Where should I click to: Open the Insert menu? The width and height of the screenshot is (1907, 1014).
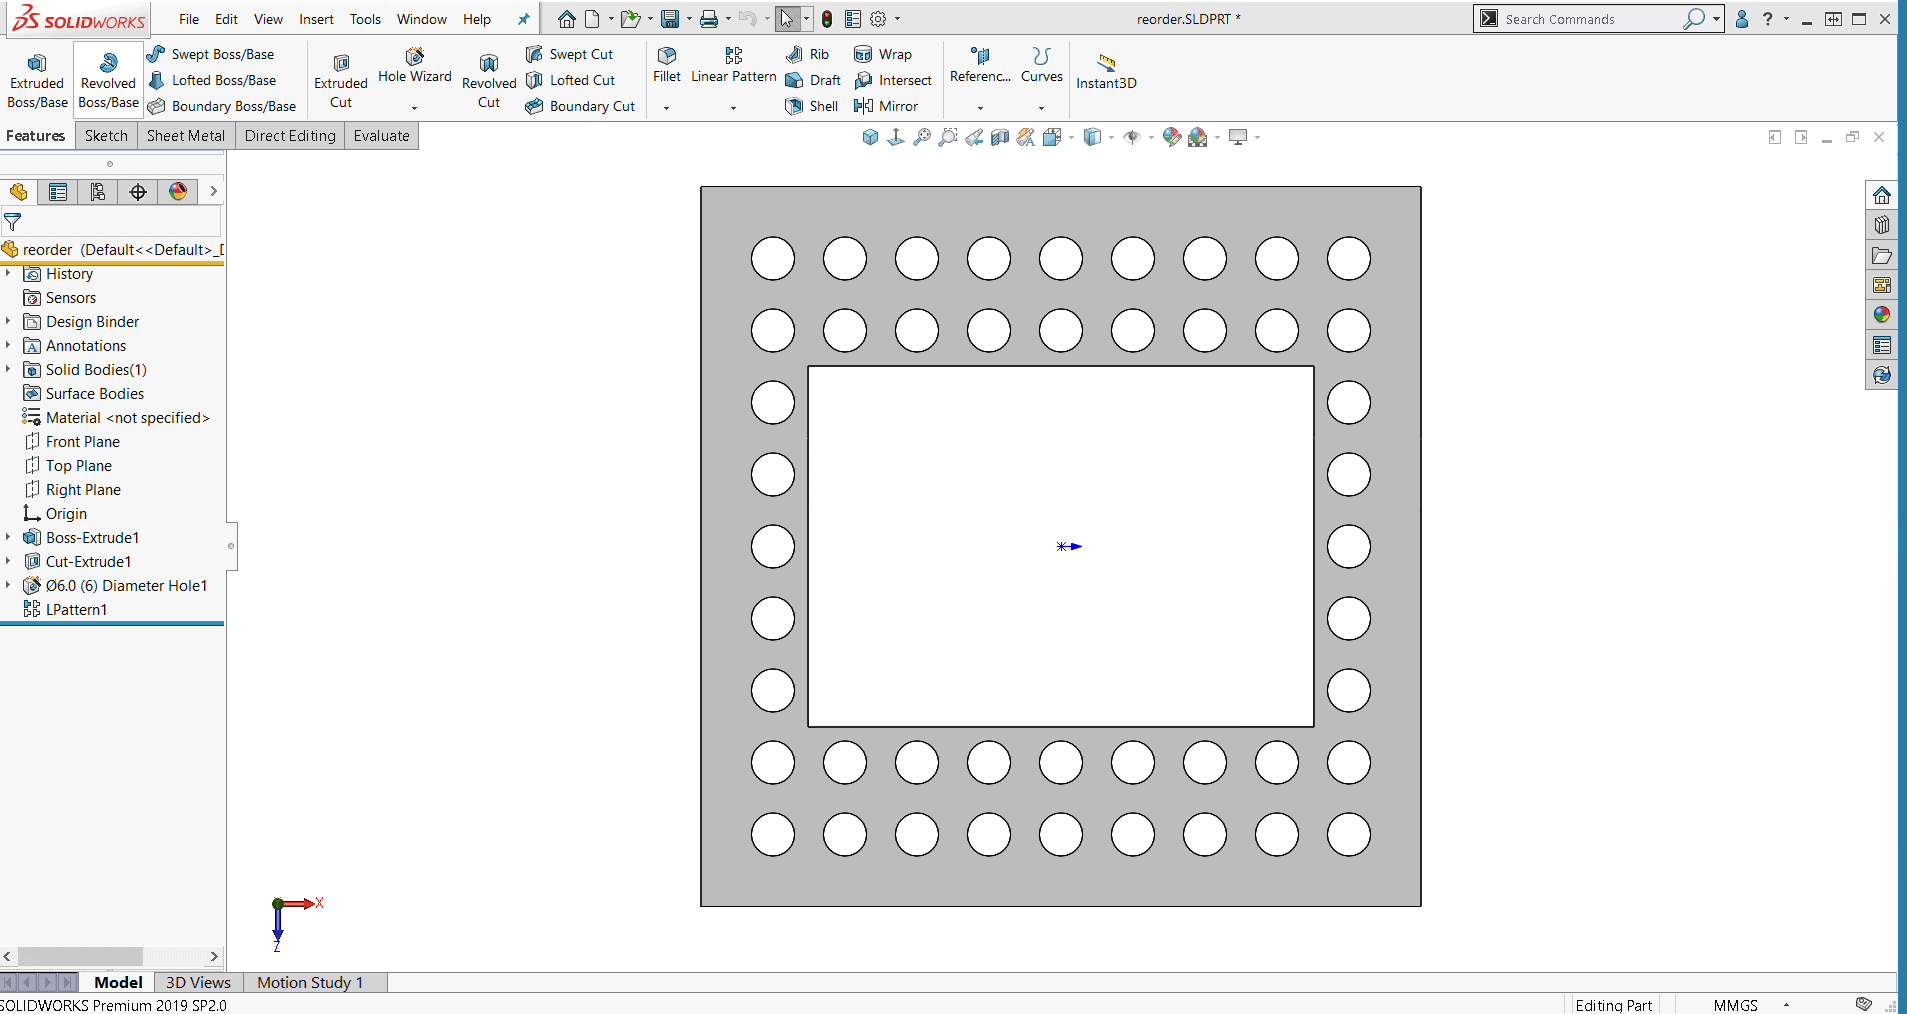pyautogui.click(x=316, y=19)
